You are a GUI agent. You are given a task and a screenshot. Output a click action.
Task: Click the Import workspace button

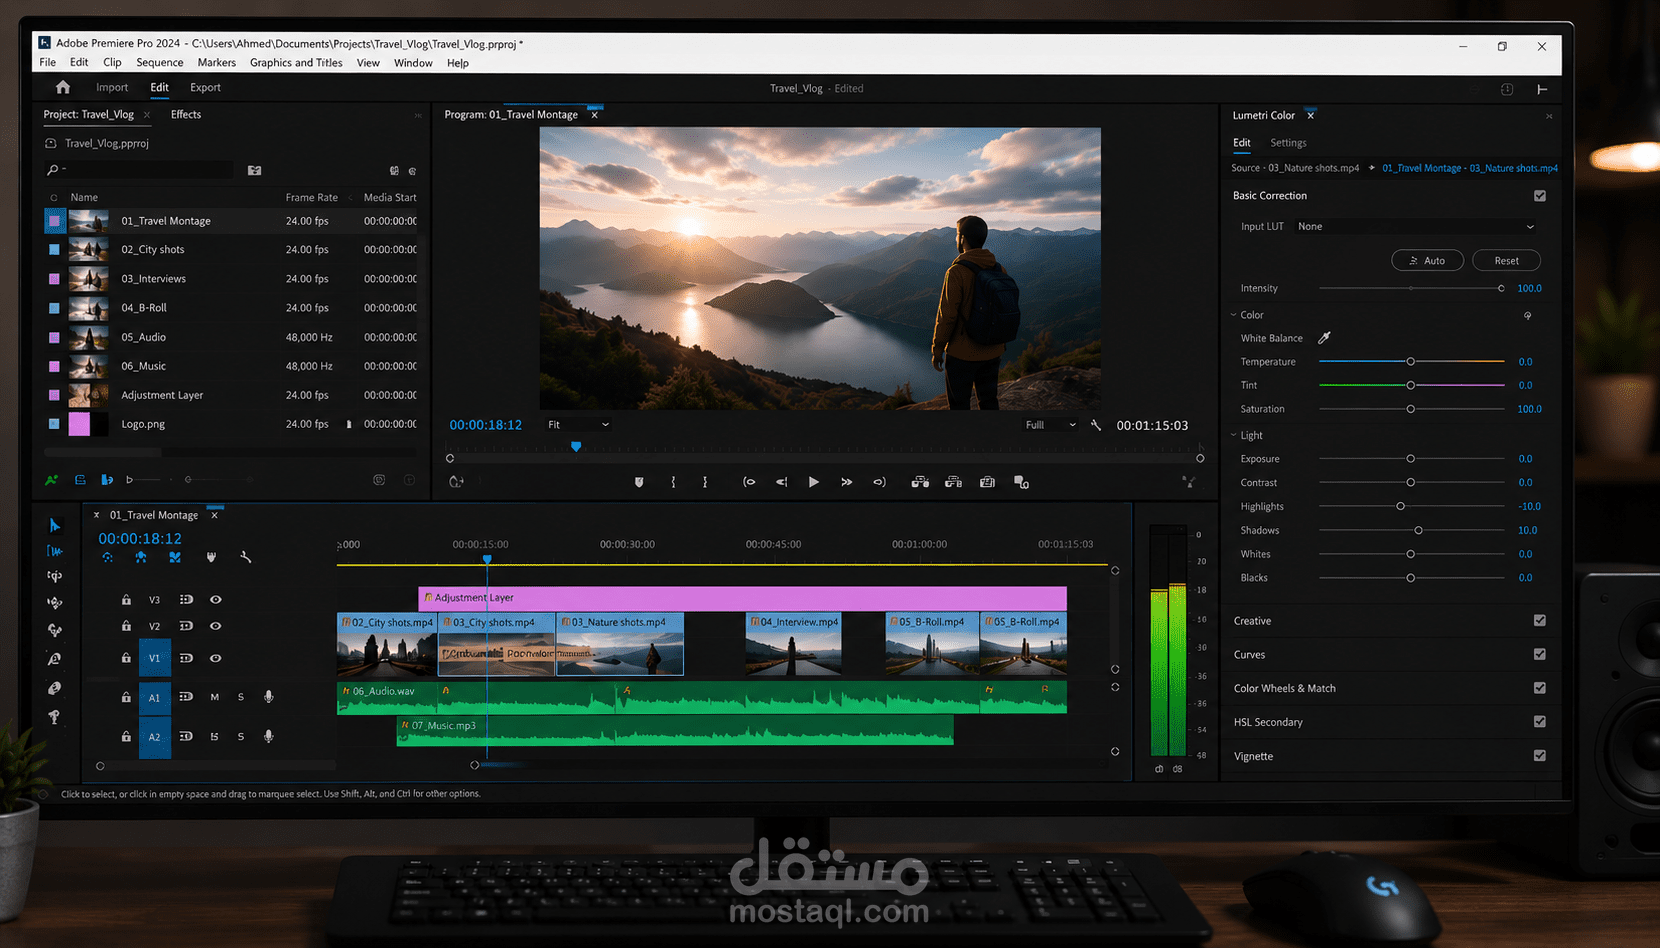click(112, 88)
